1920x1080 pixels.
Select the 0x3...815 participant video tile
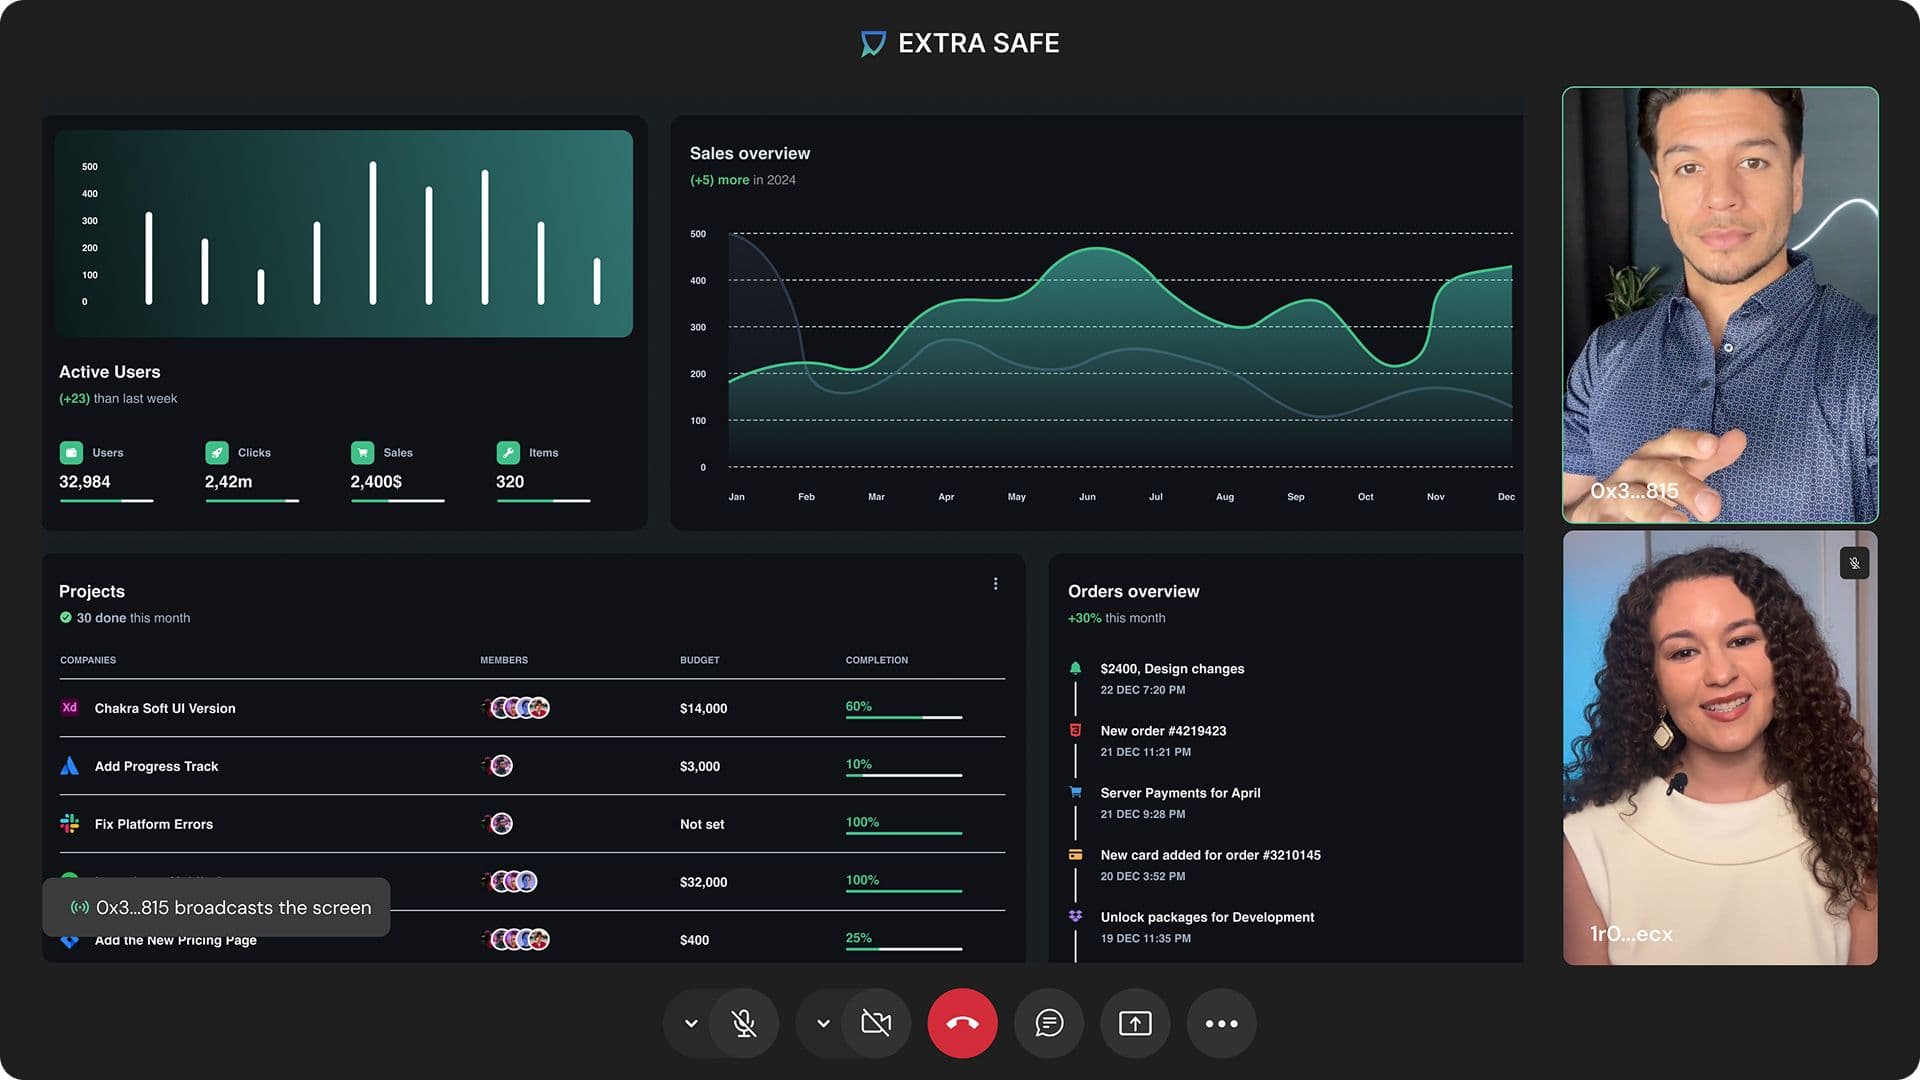(1720, 305)
